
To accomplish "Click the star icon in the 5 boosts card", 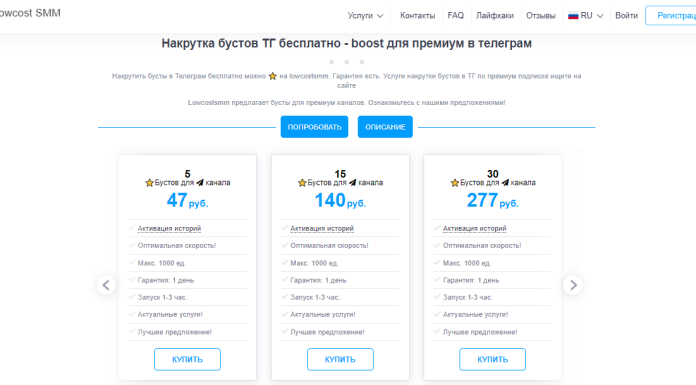I will (149, 183).
